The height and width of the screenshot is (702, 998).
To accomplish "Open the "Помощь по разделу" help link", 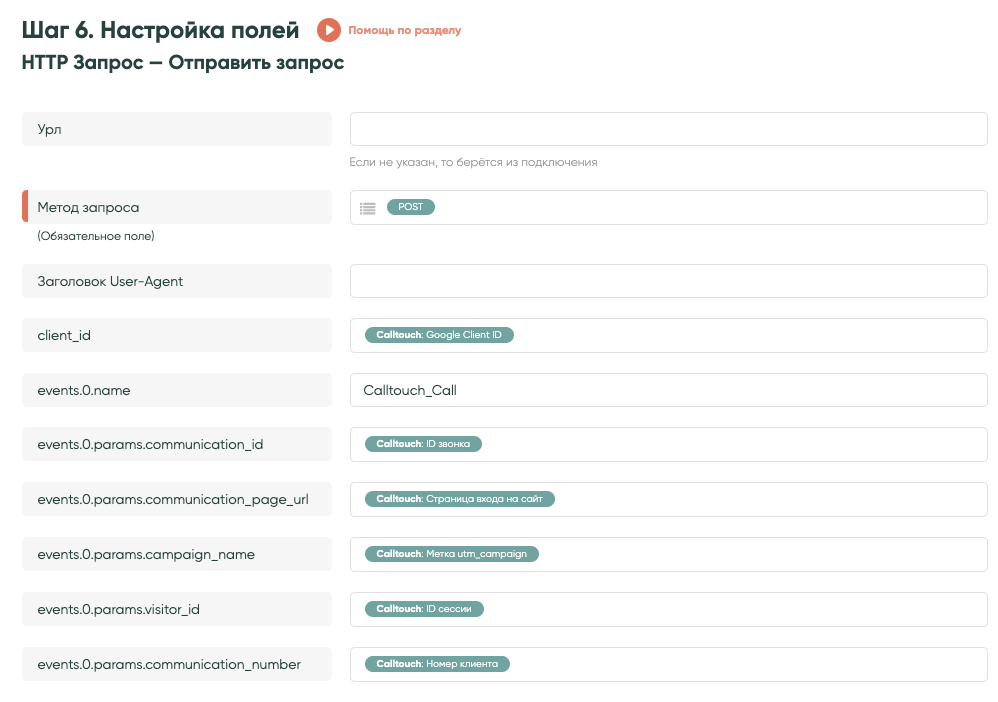I will [x=404, y=31].
